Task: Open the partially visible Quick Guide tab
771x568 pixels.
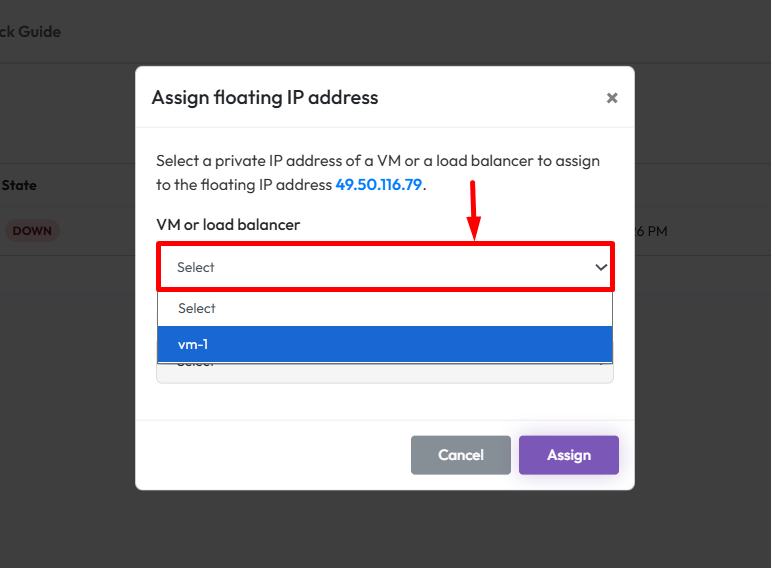Action: 30,32
